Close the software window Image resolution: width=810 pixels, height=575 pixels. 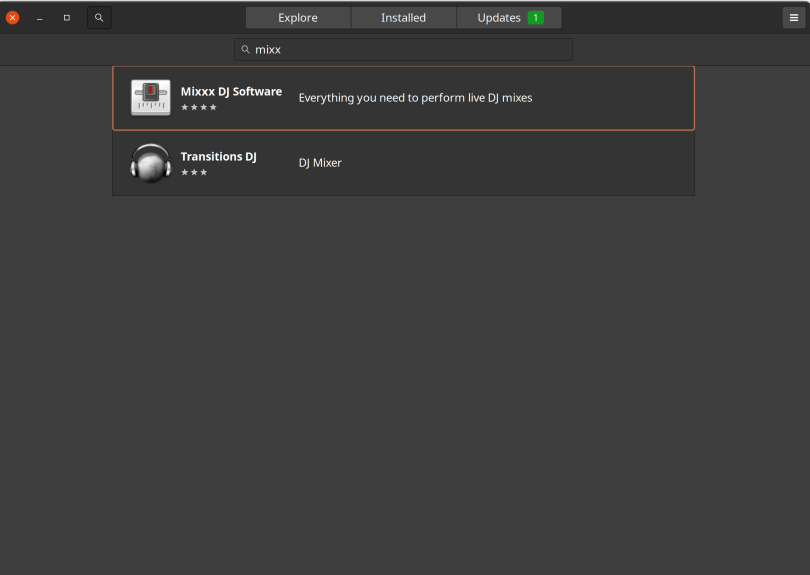[12, 18]
